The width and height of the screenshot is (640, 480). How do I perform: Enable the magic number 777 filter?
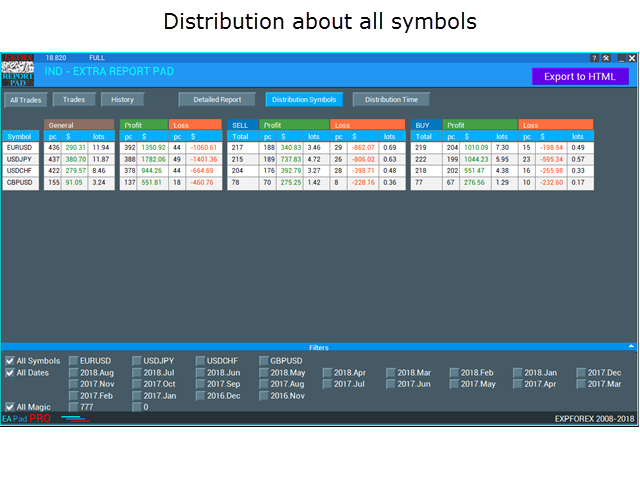tap(73, 407)
